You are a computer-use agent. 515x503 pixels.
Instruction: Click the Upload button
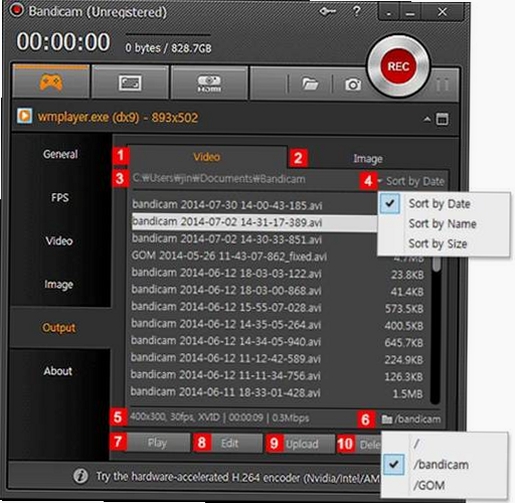(302, 444)
